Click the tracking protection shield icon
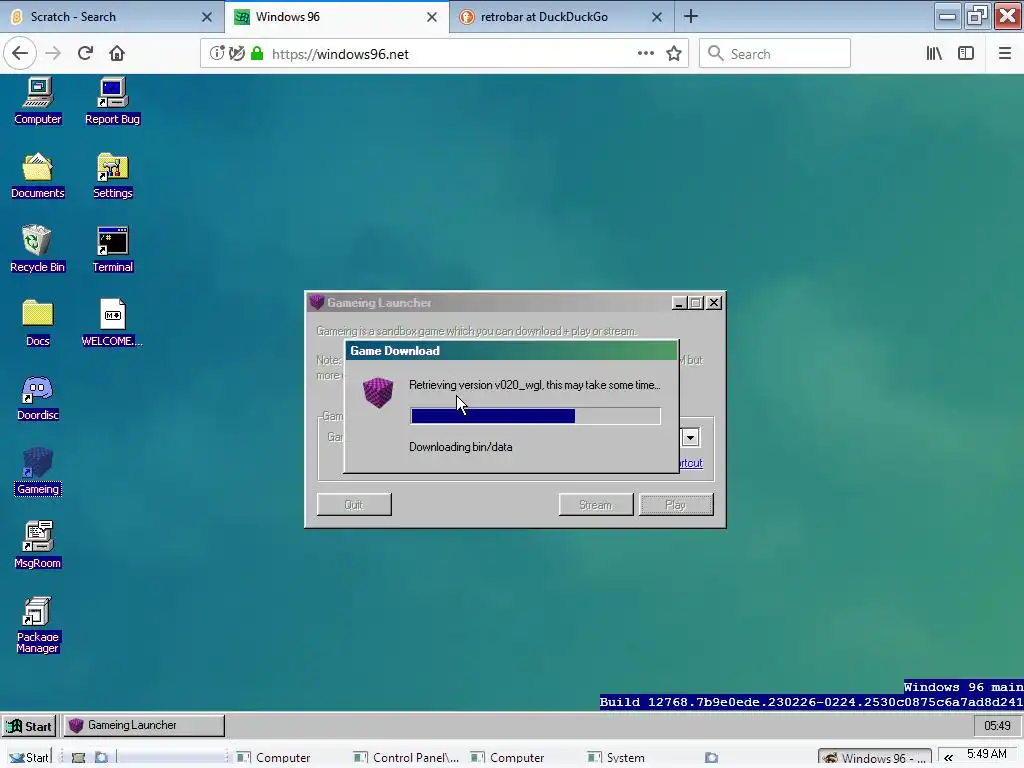Viewport: 1024px width, 768px height. point(237,54)
